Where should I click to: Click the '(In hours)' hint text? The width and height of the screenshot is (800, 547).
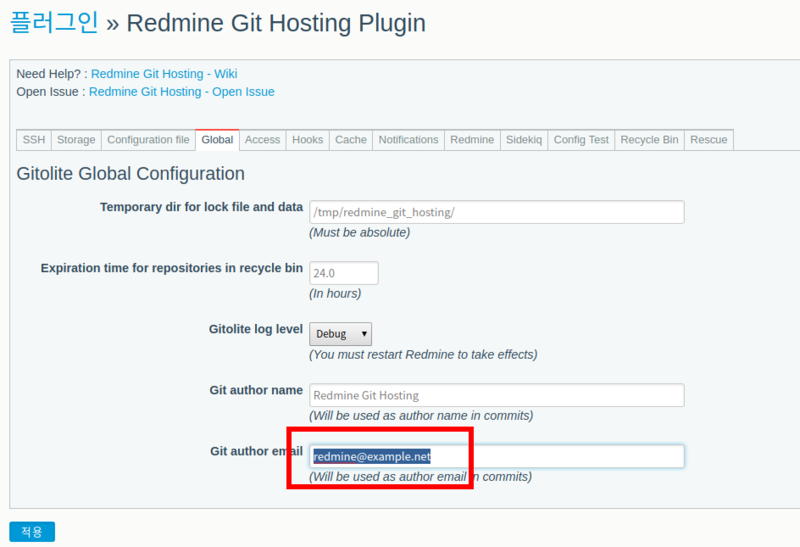coord(335,294)
